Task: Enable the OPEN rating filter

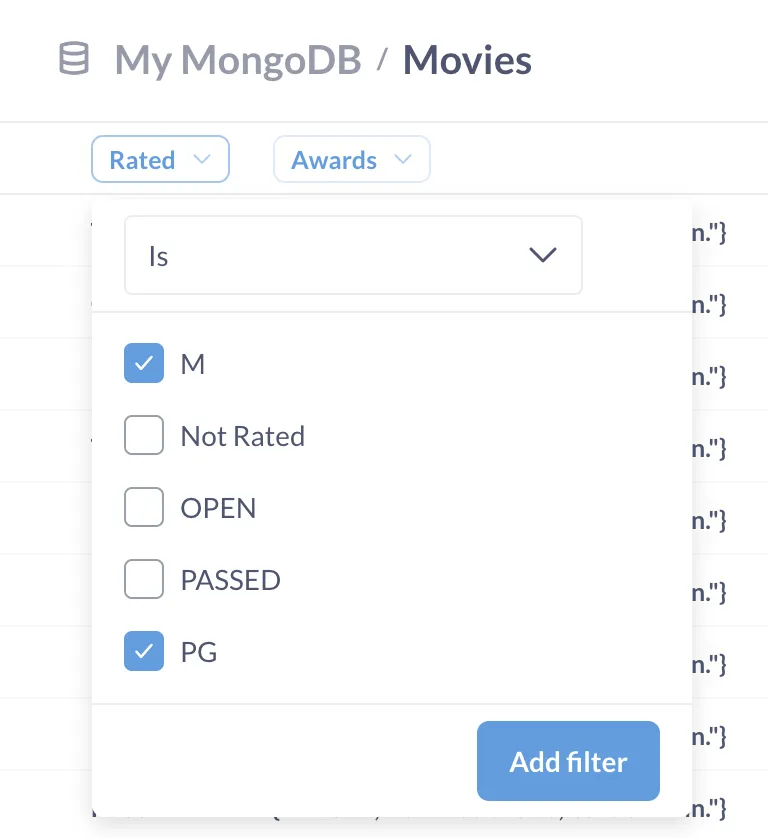Action: [144, 507]
